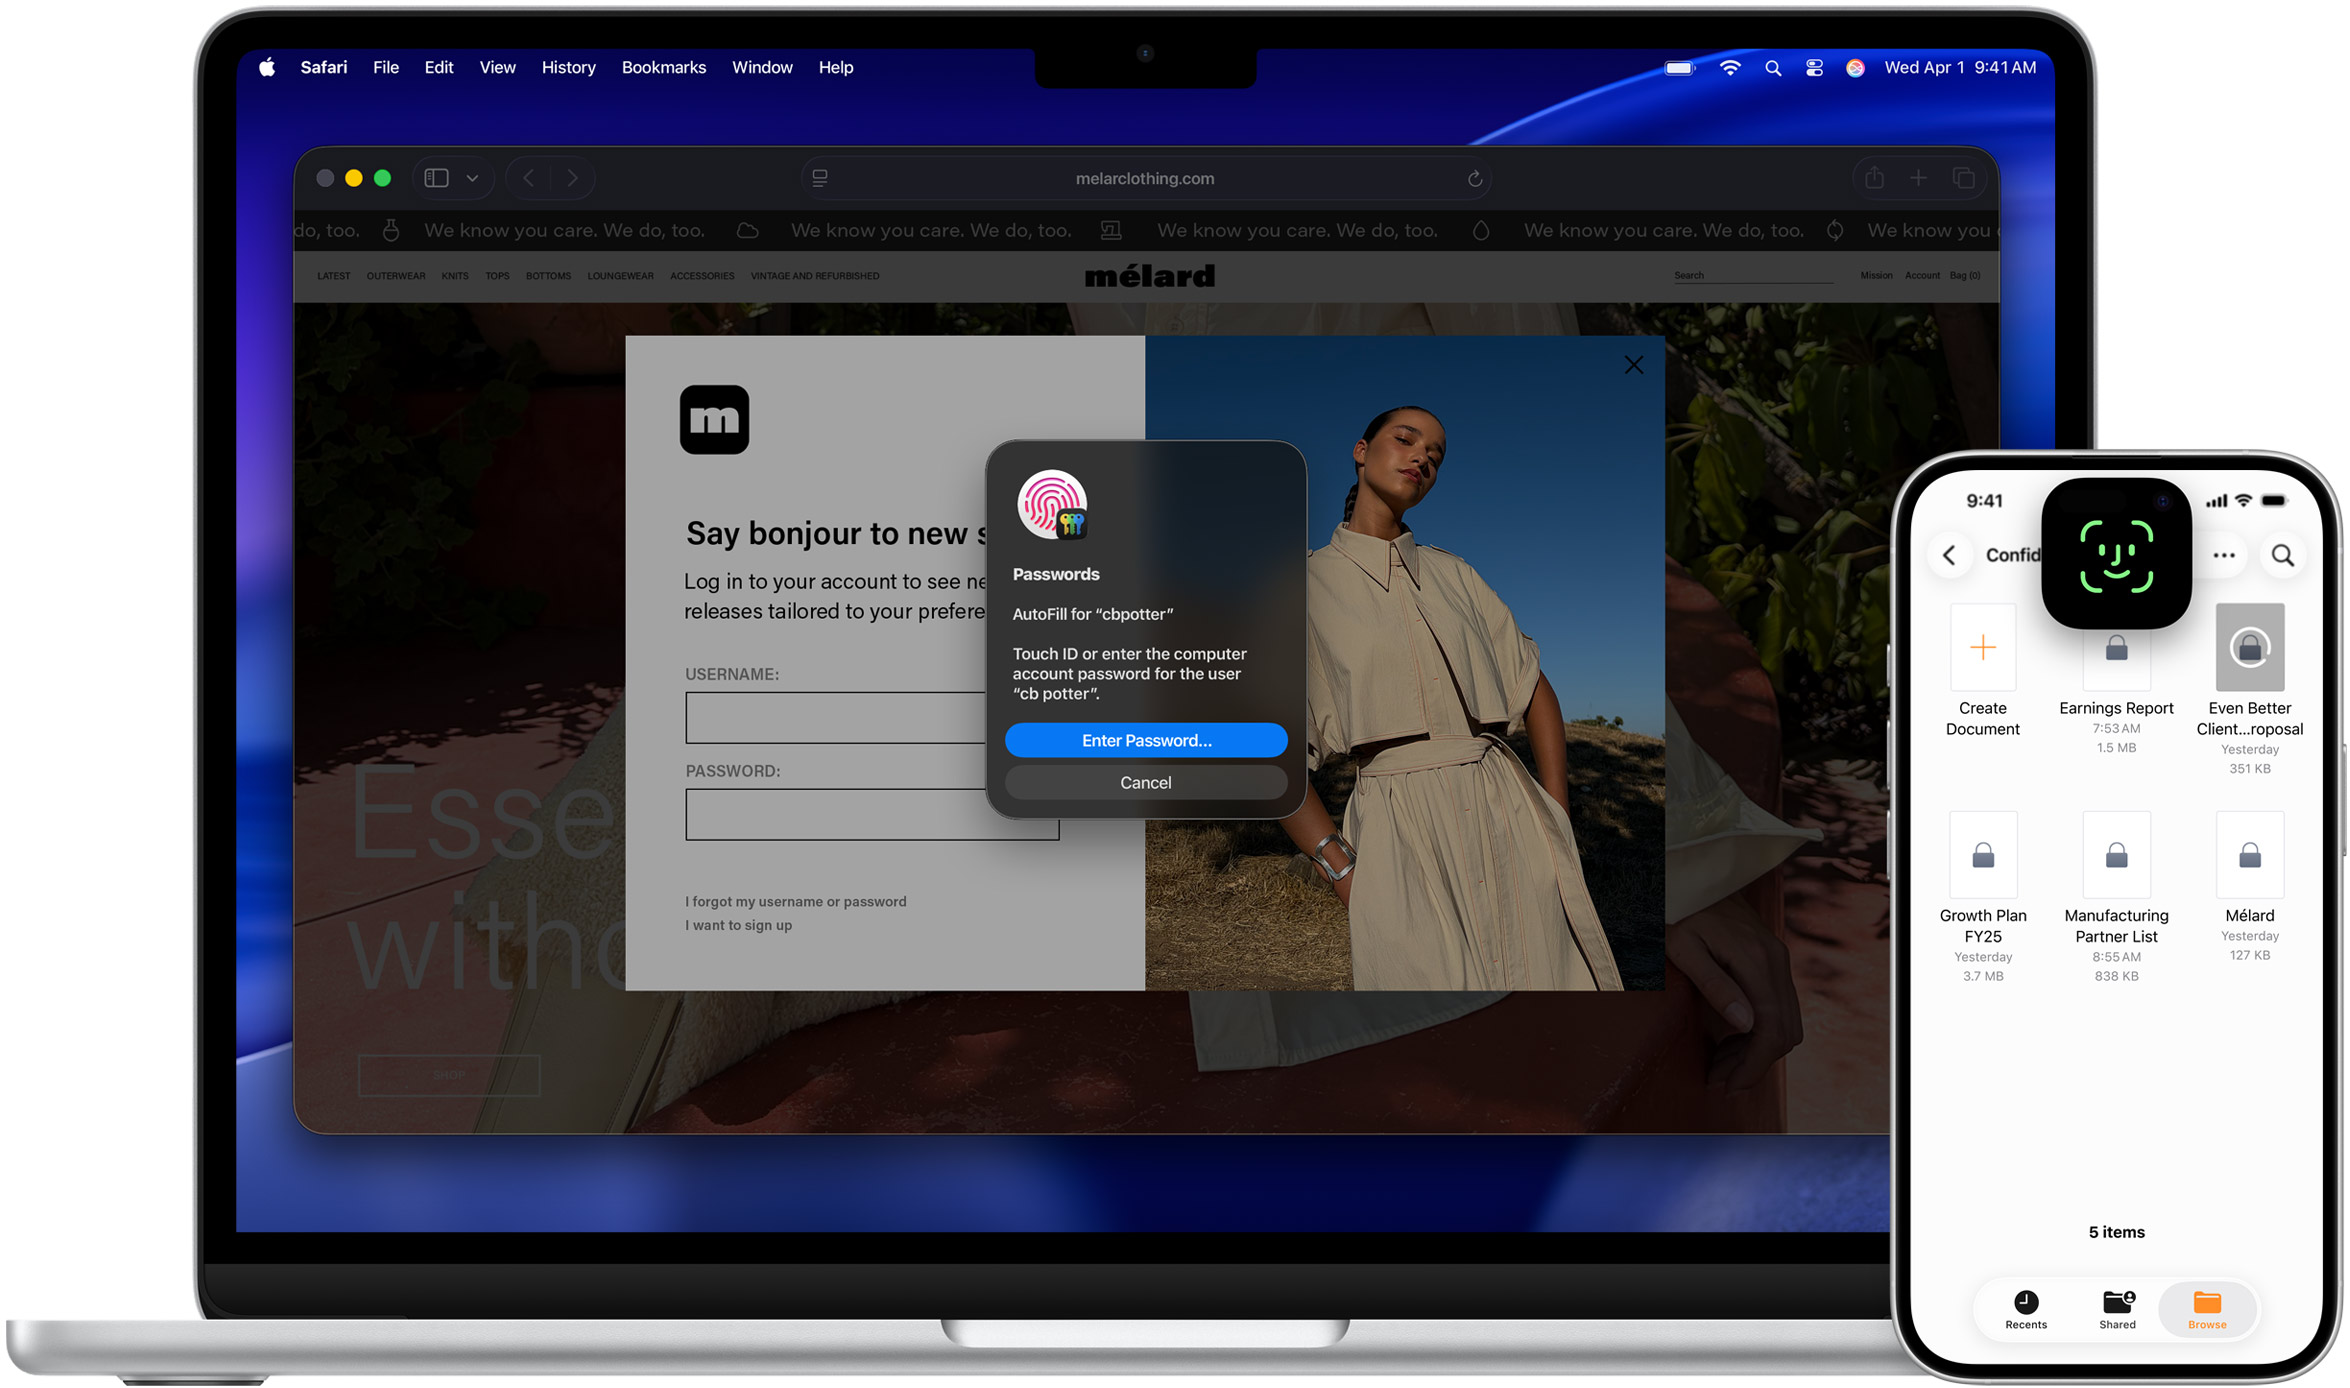
Task: Open Spotlight search in menu bar
Action: click(1773, 67)
